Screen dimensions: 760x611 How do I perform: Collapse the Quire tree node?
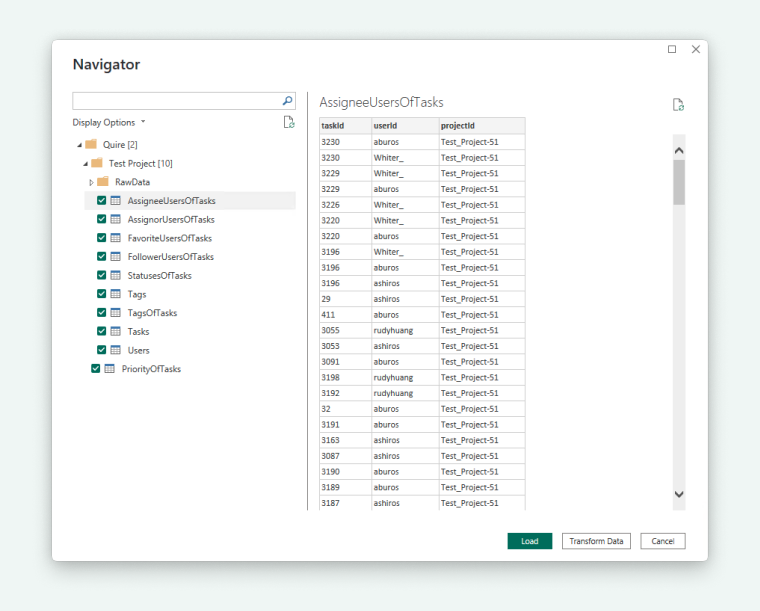point(79,145)
